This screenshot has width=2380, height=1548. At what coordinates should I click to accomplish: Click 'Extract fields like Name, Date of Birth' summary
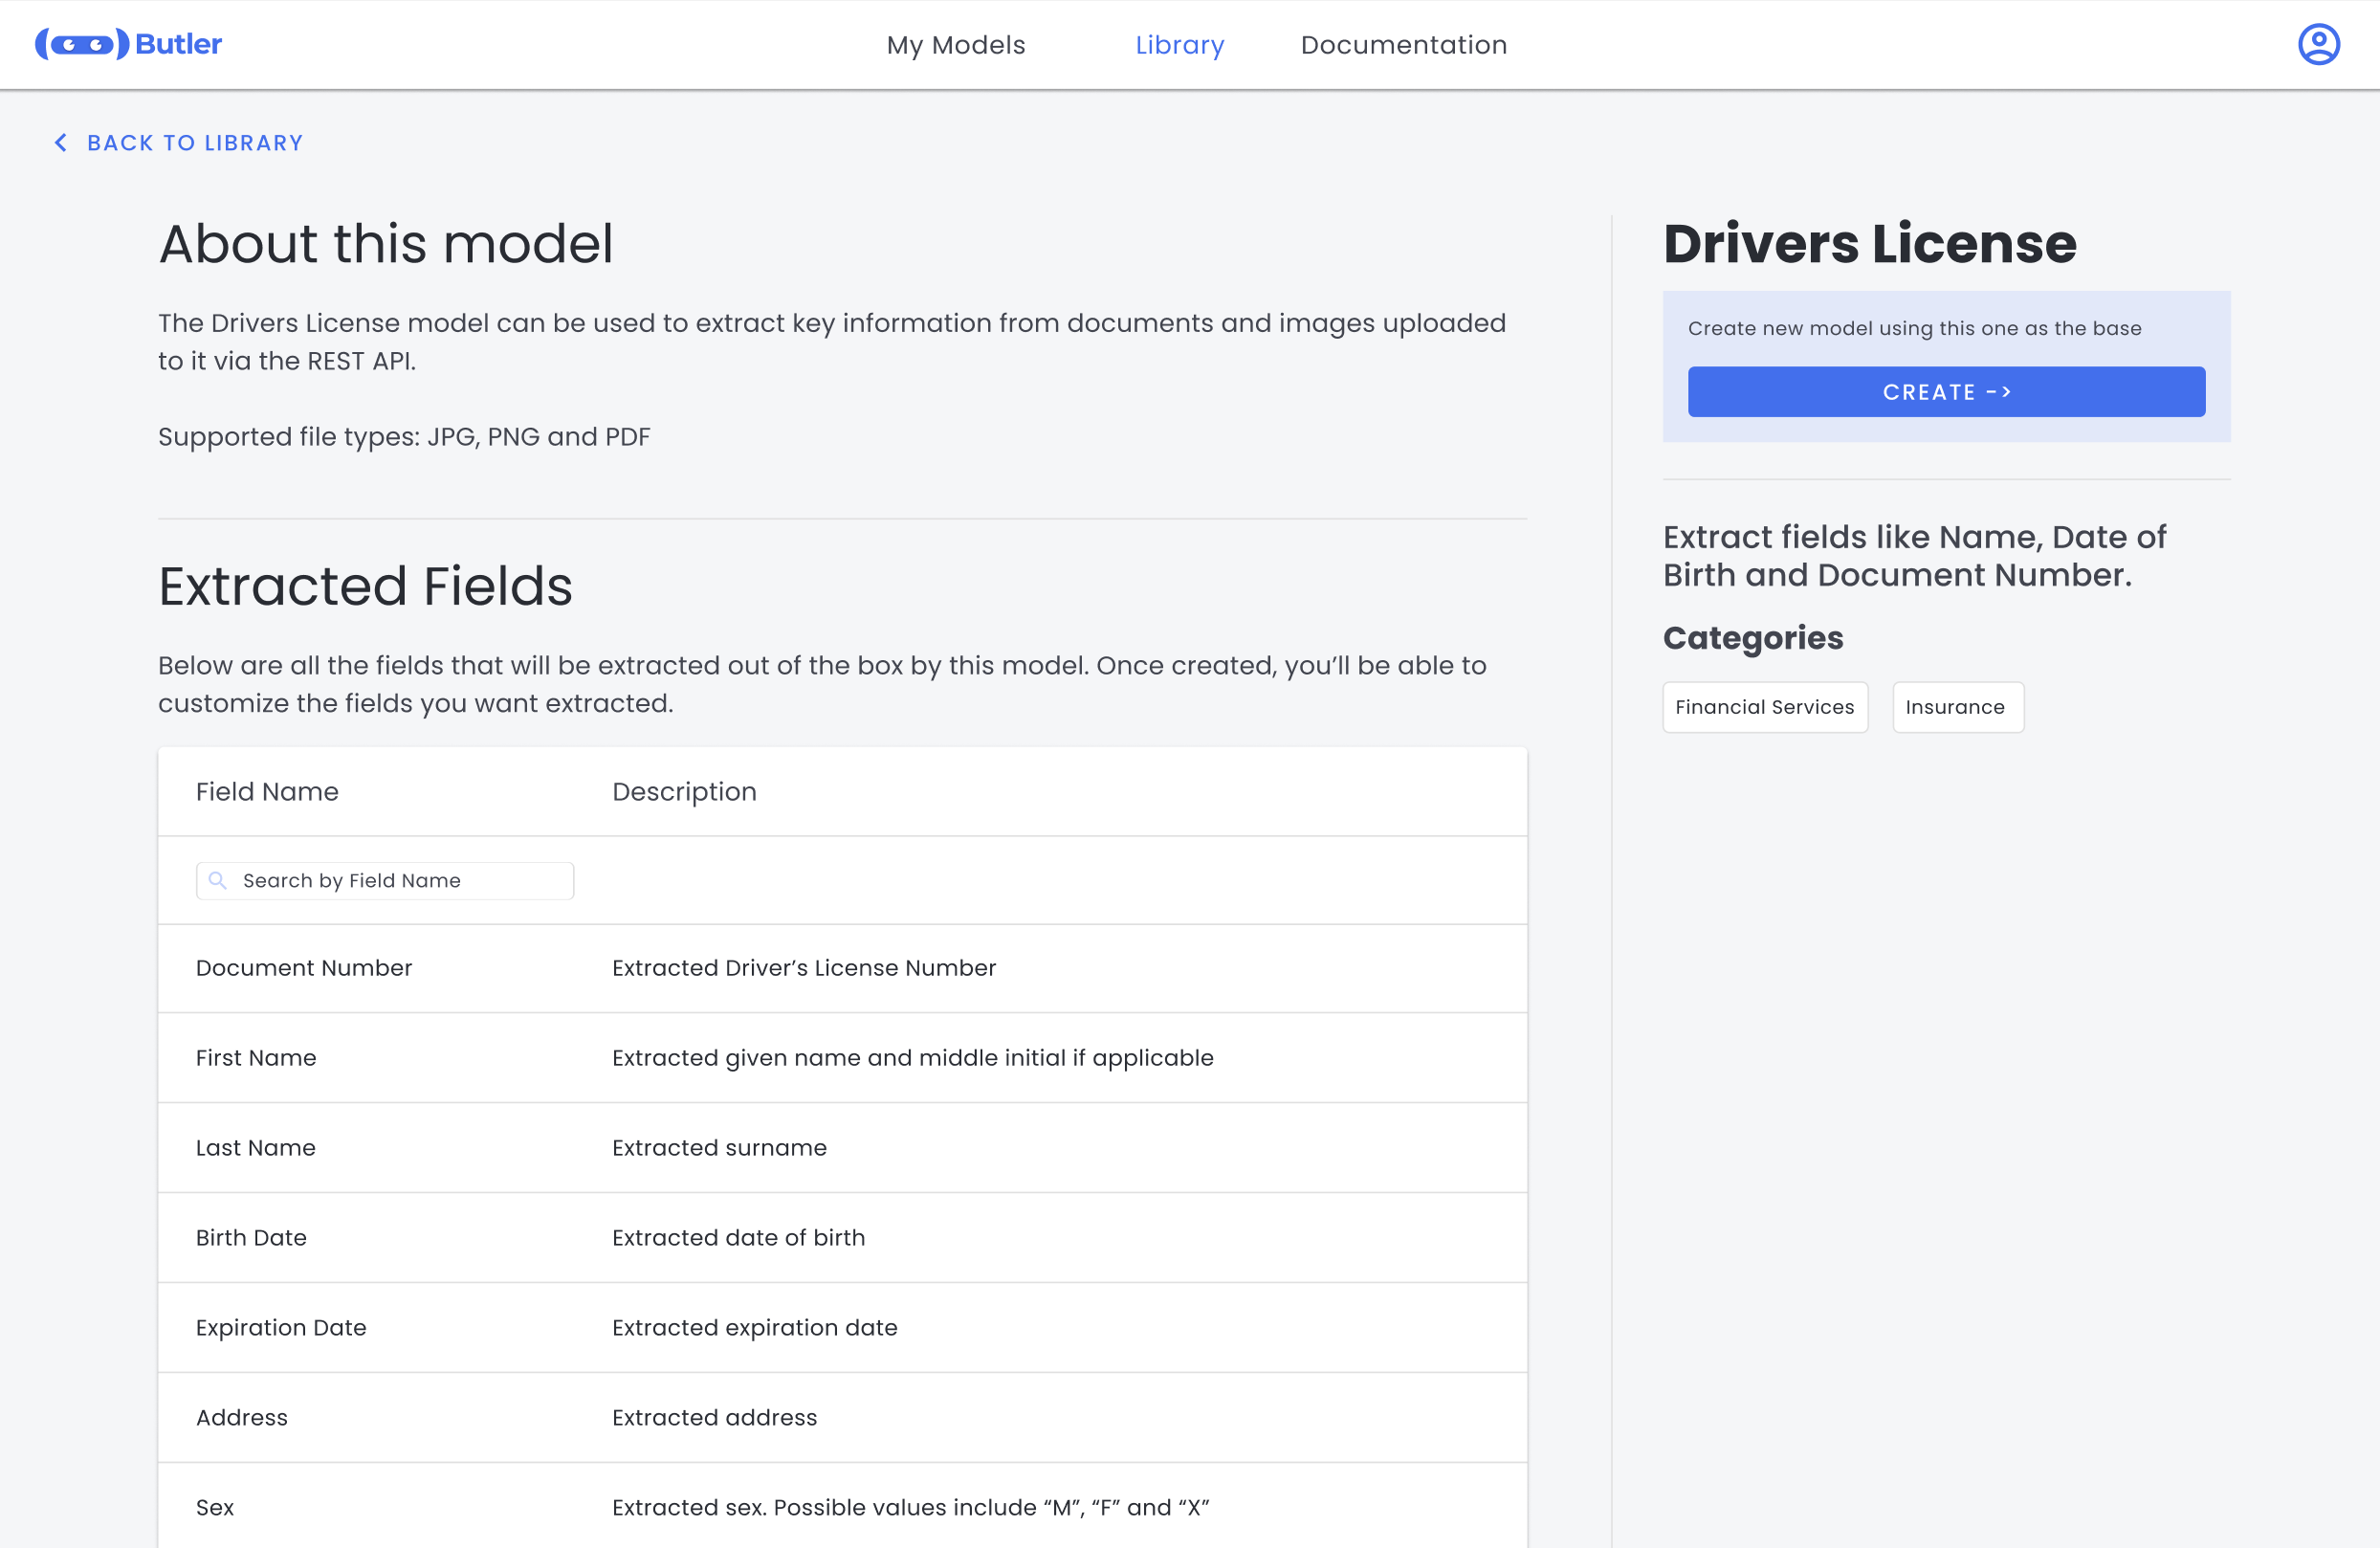click(1914, 556)
